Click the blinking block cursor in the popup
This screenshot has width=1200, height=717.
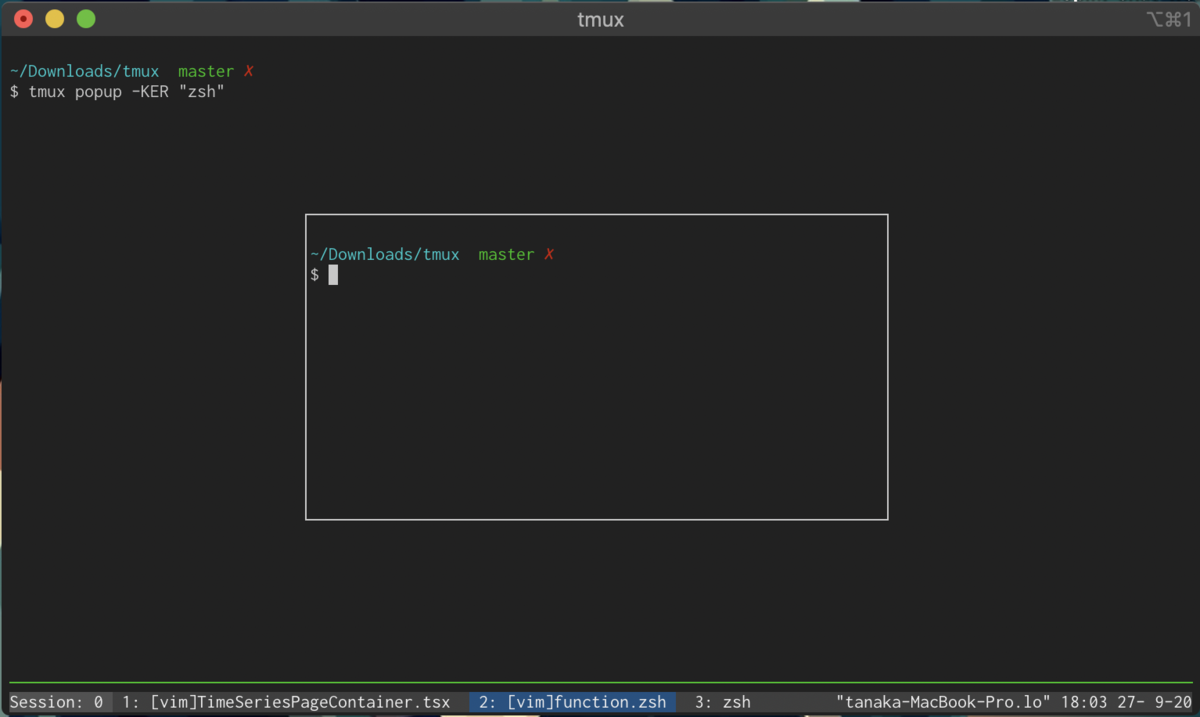click(x=332, y=274)
